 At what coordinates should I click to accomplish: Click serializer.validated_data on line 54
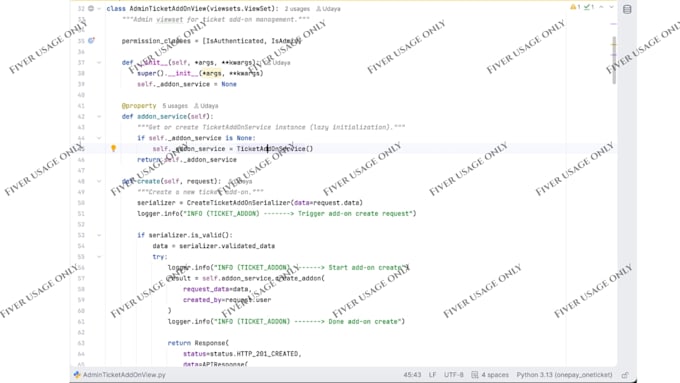click(x=227, y=246)
